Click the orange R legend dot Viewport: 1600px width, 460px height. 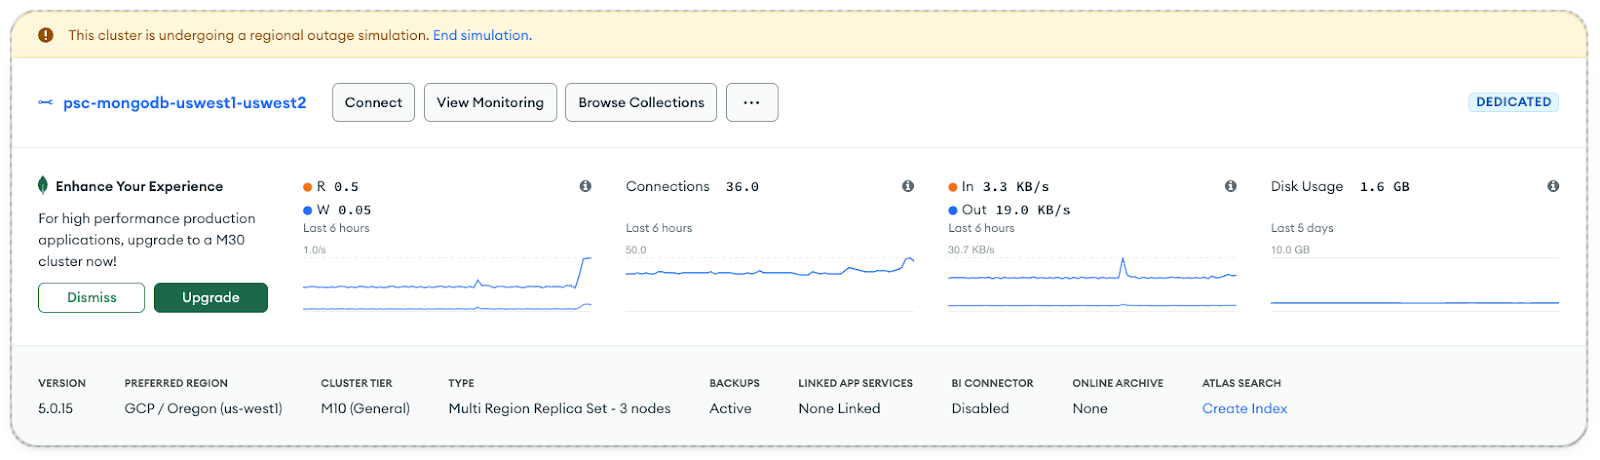308,187
